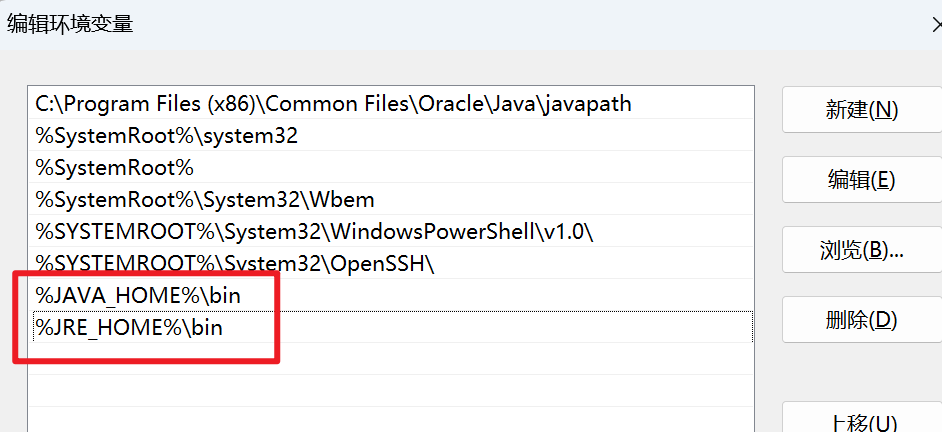This screenshot has height=432, width=942.
Task: Click the 编辑环境变量 title bar text
Action: 70,24
